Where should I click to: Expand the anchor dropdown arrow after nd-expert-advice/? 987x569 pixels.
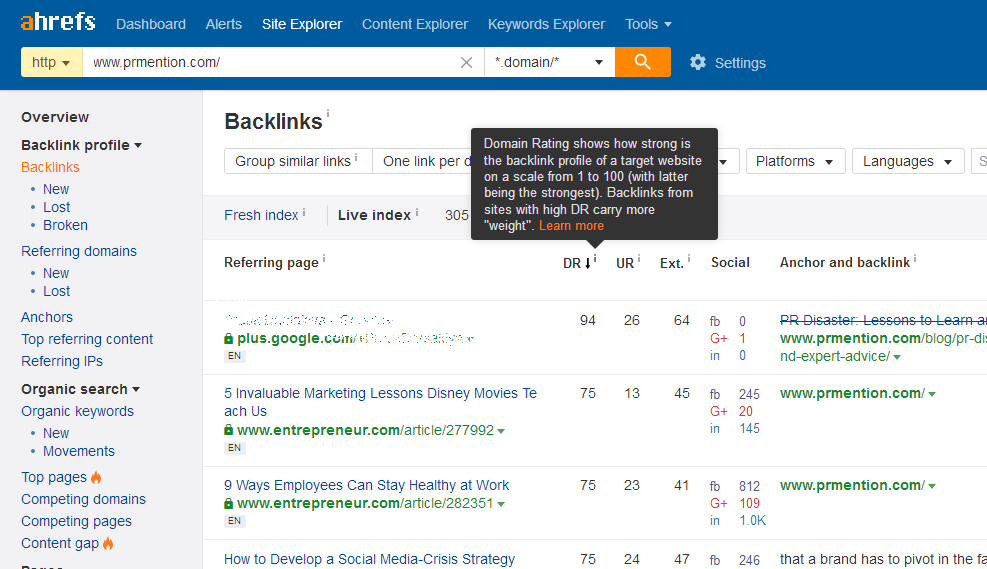(897, 357)
